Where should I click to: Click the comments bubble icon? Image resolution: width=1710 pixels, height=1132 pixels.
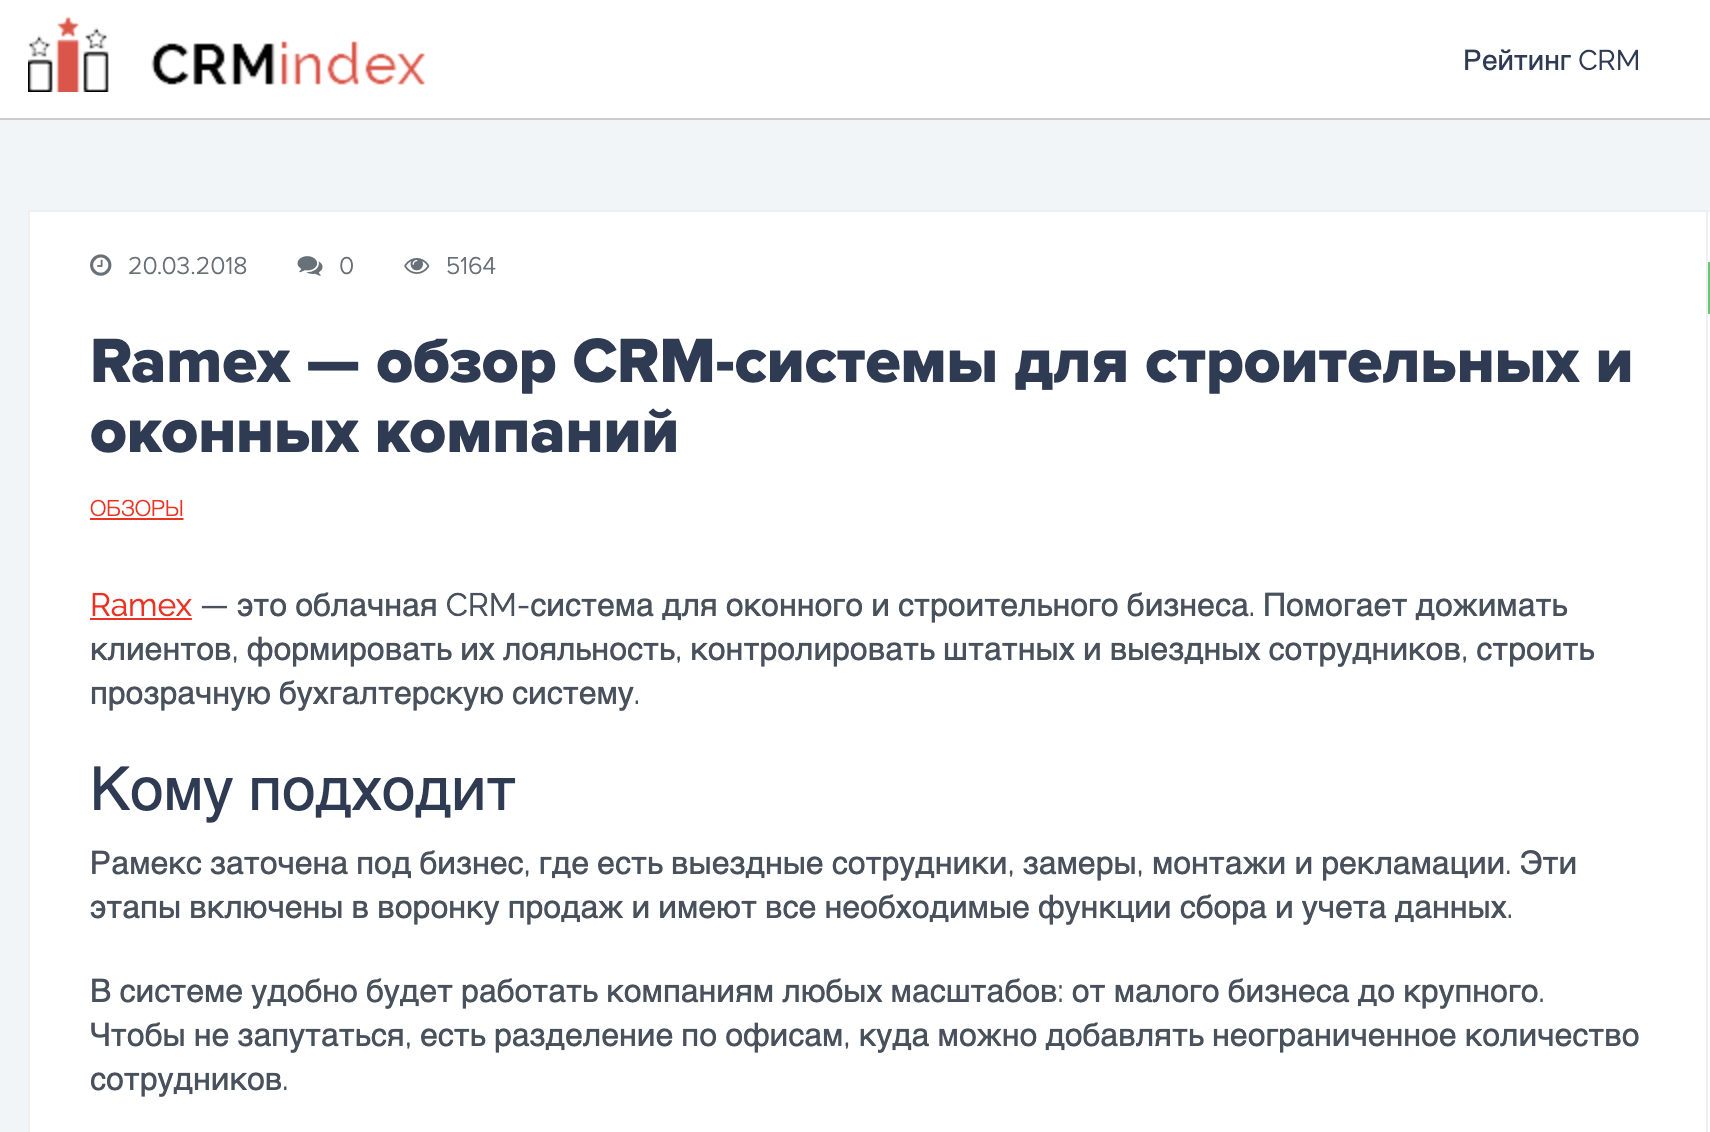tap(310, 266)
